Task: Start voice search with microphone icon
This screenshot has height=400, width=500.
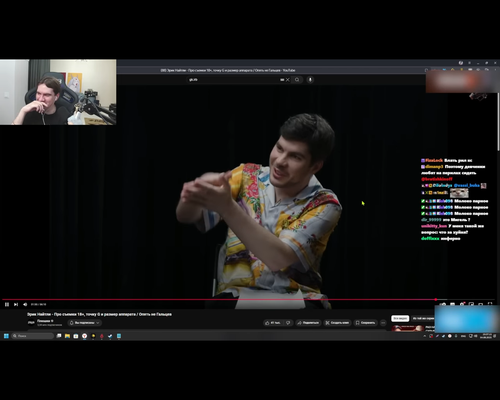Action: tap(310, 80)
